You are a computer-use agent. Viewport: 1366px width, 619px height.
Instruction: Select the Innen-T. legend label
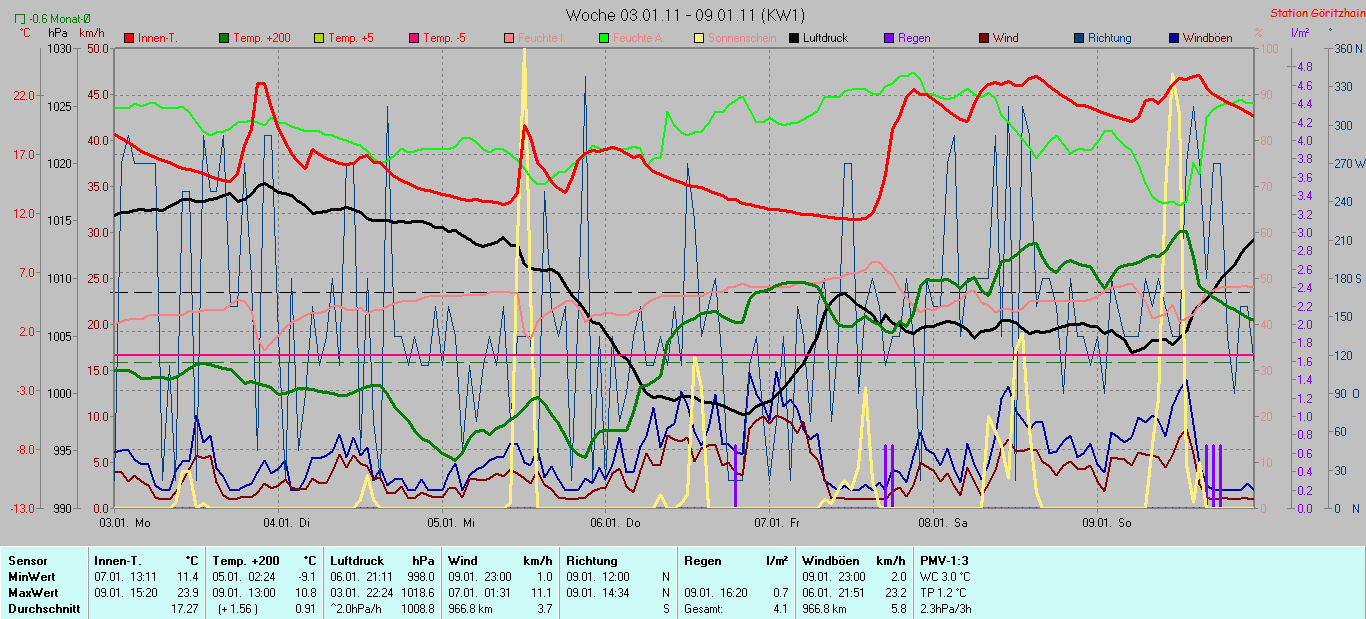tap(158, 38)
